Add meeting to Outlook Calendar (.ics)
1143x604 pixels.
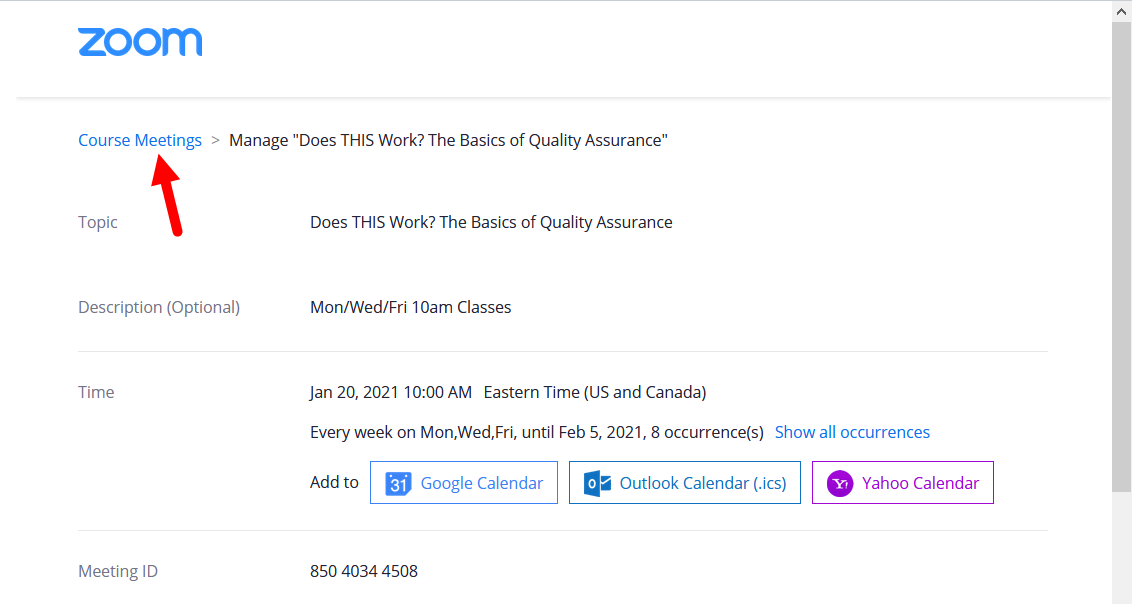click(684, 482)
